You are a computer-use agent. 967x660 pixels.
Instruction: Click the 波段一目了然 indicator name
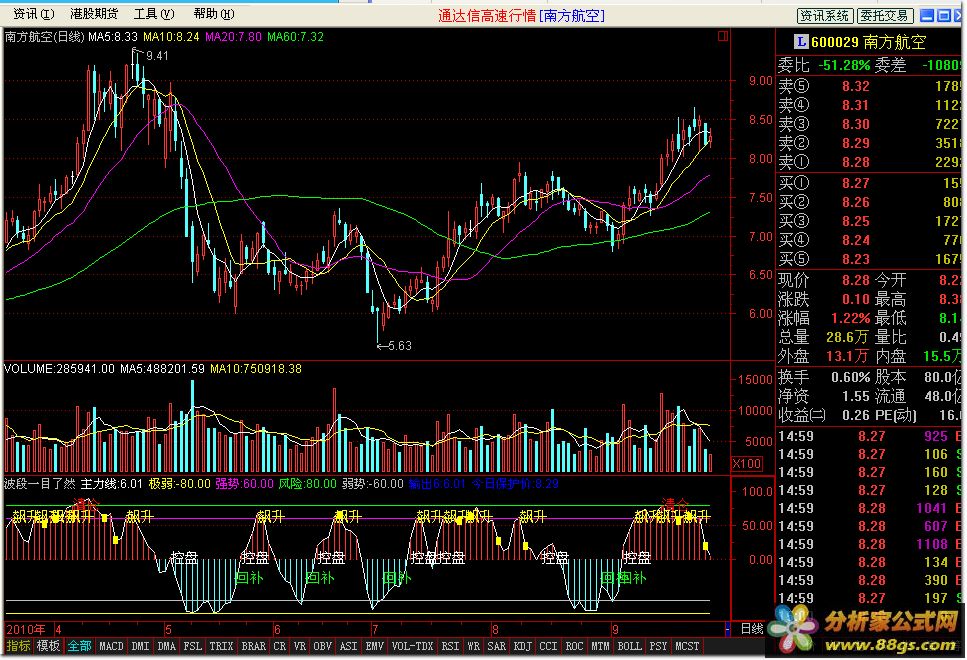[x=40, y=484]
